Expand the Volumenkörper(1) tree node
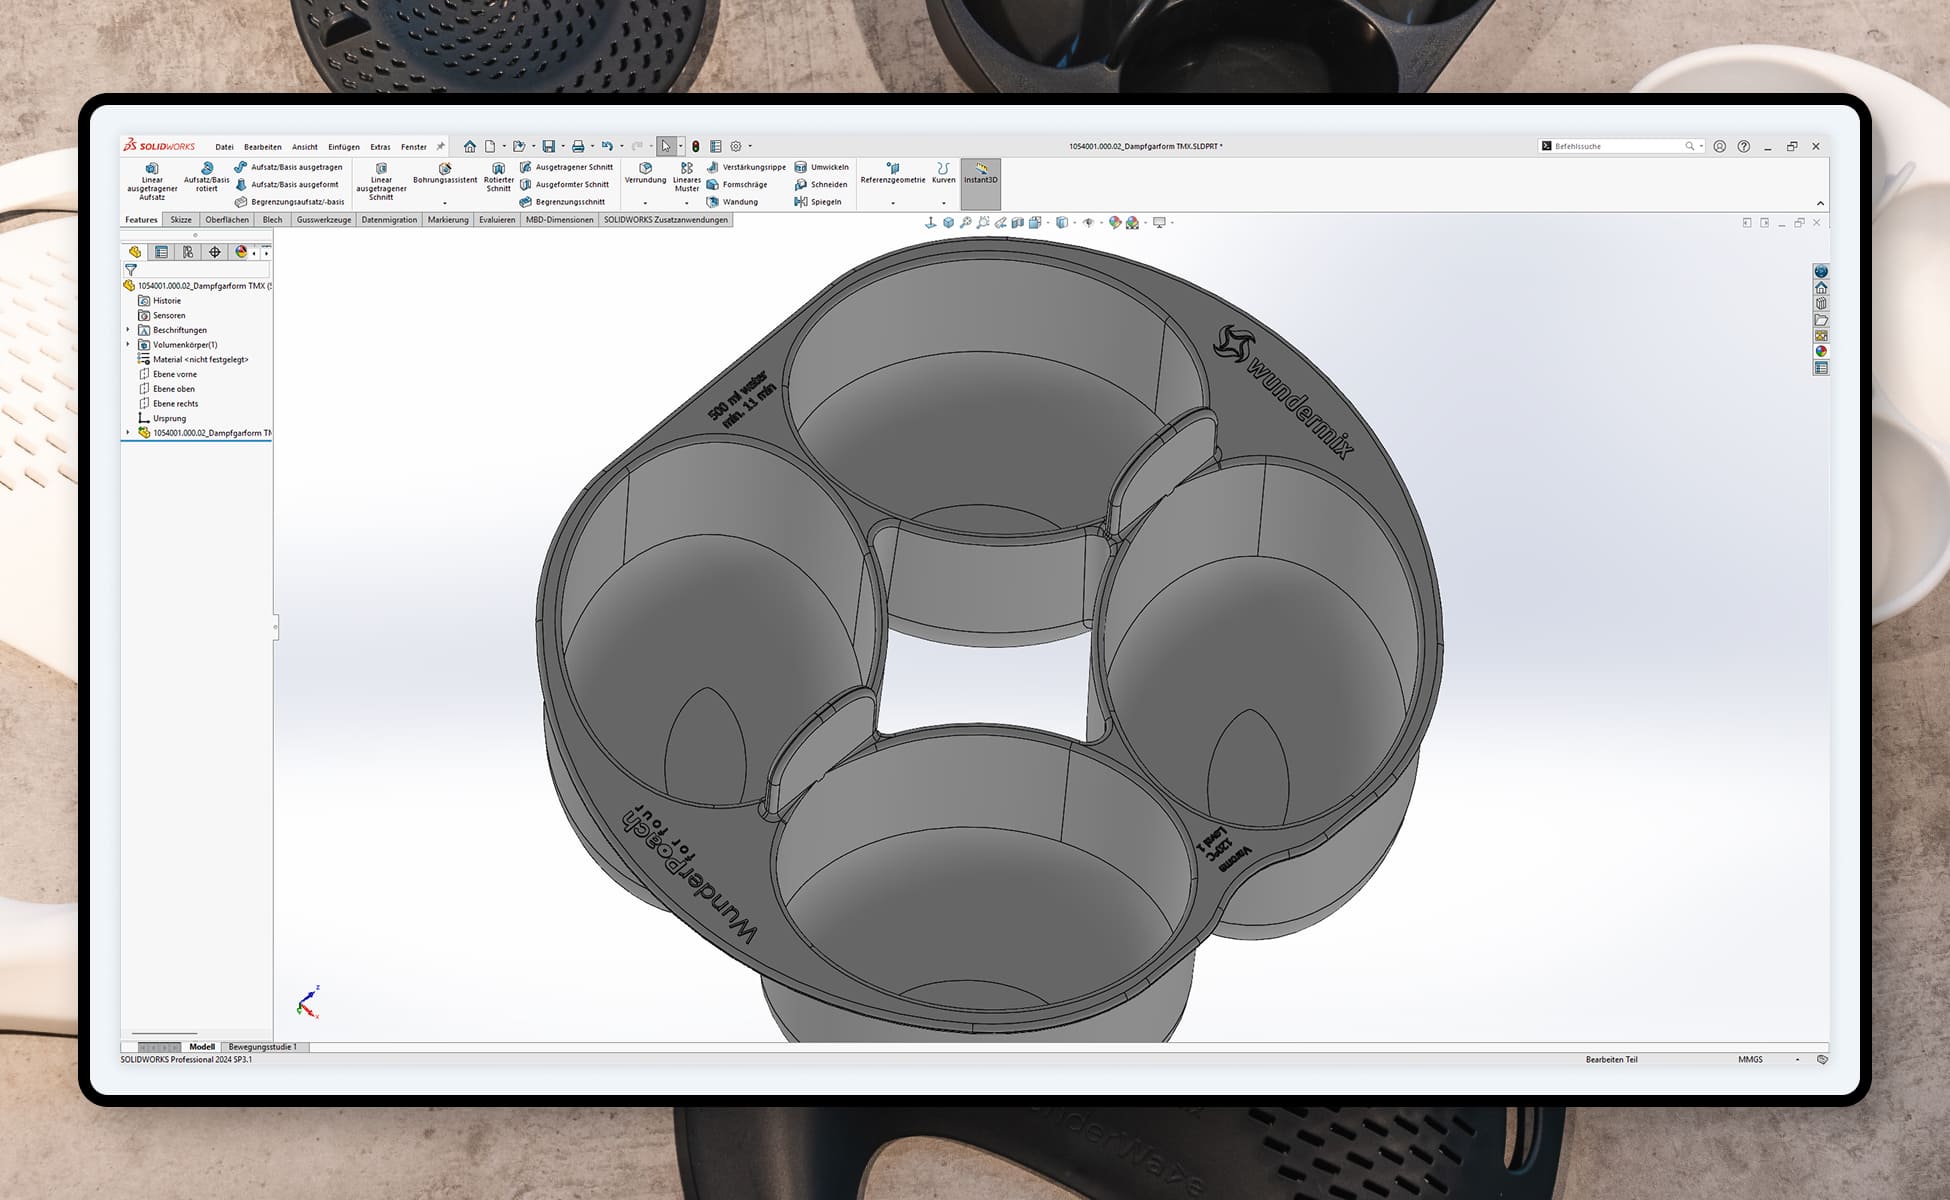Viewport: 1950px width, 1200px height. (x=128, y=344)
